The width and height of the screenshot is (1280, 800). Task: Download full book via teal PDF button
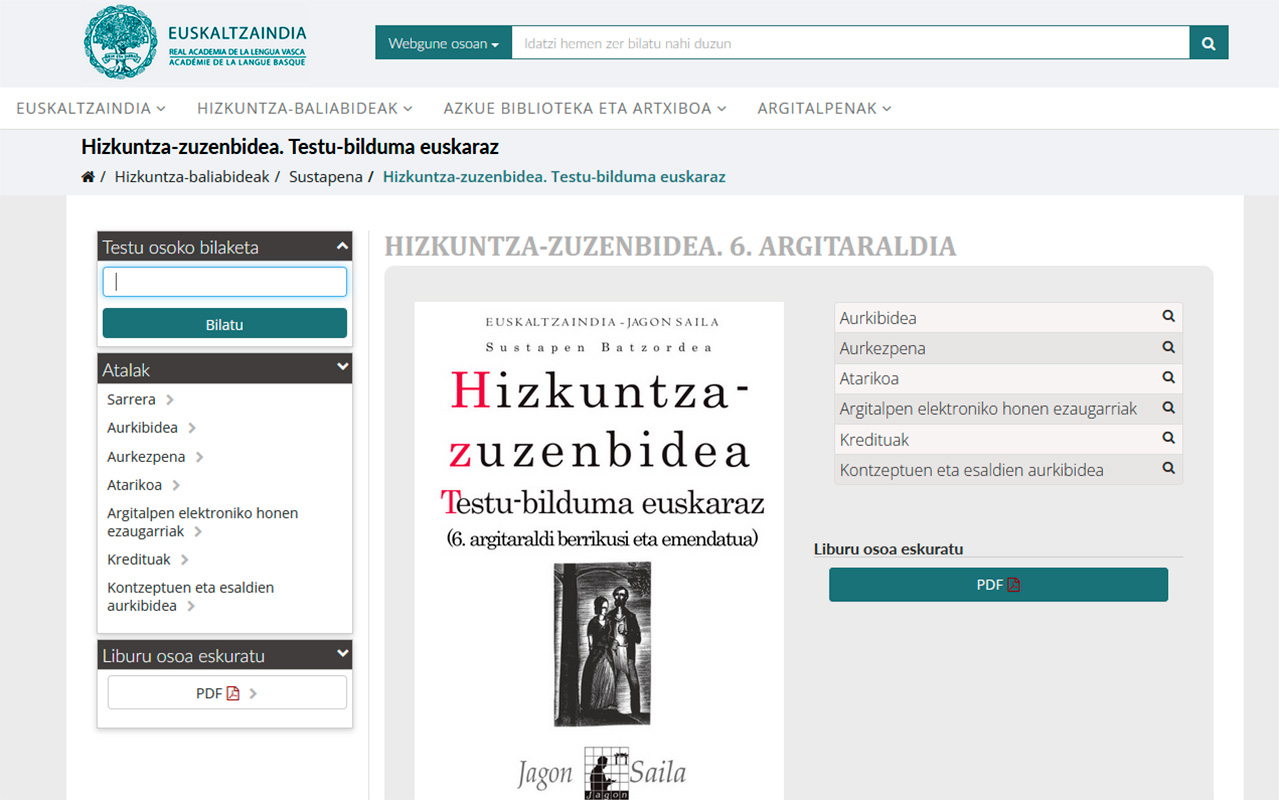(x=998, y=585)
